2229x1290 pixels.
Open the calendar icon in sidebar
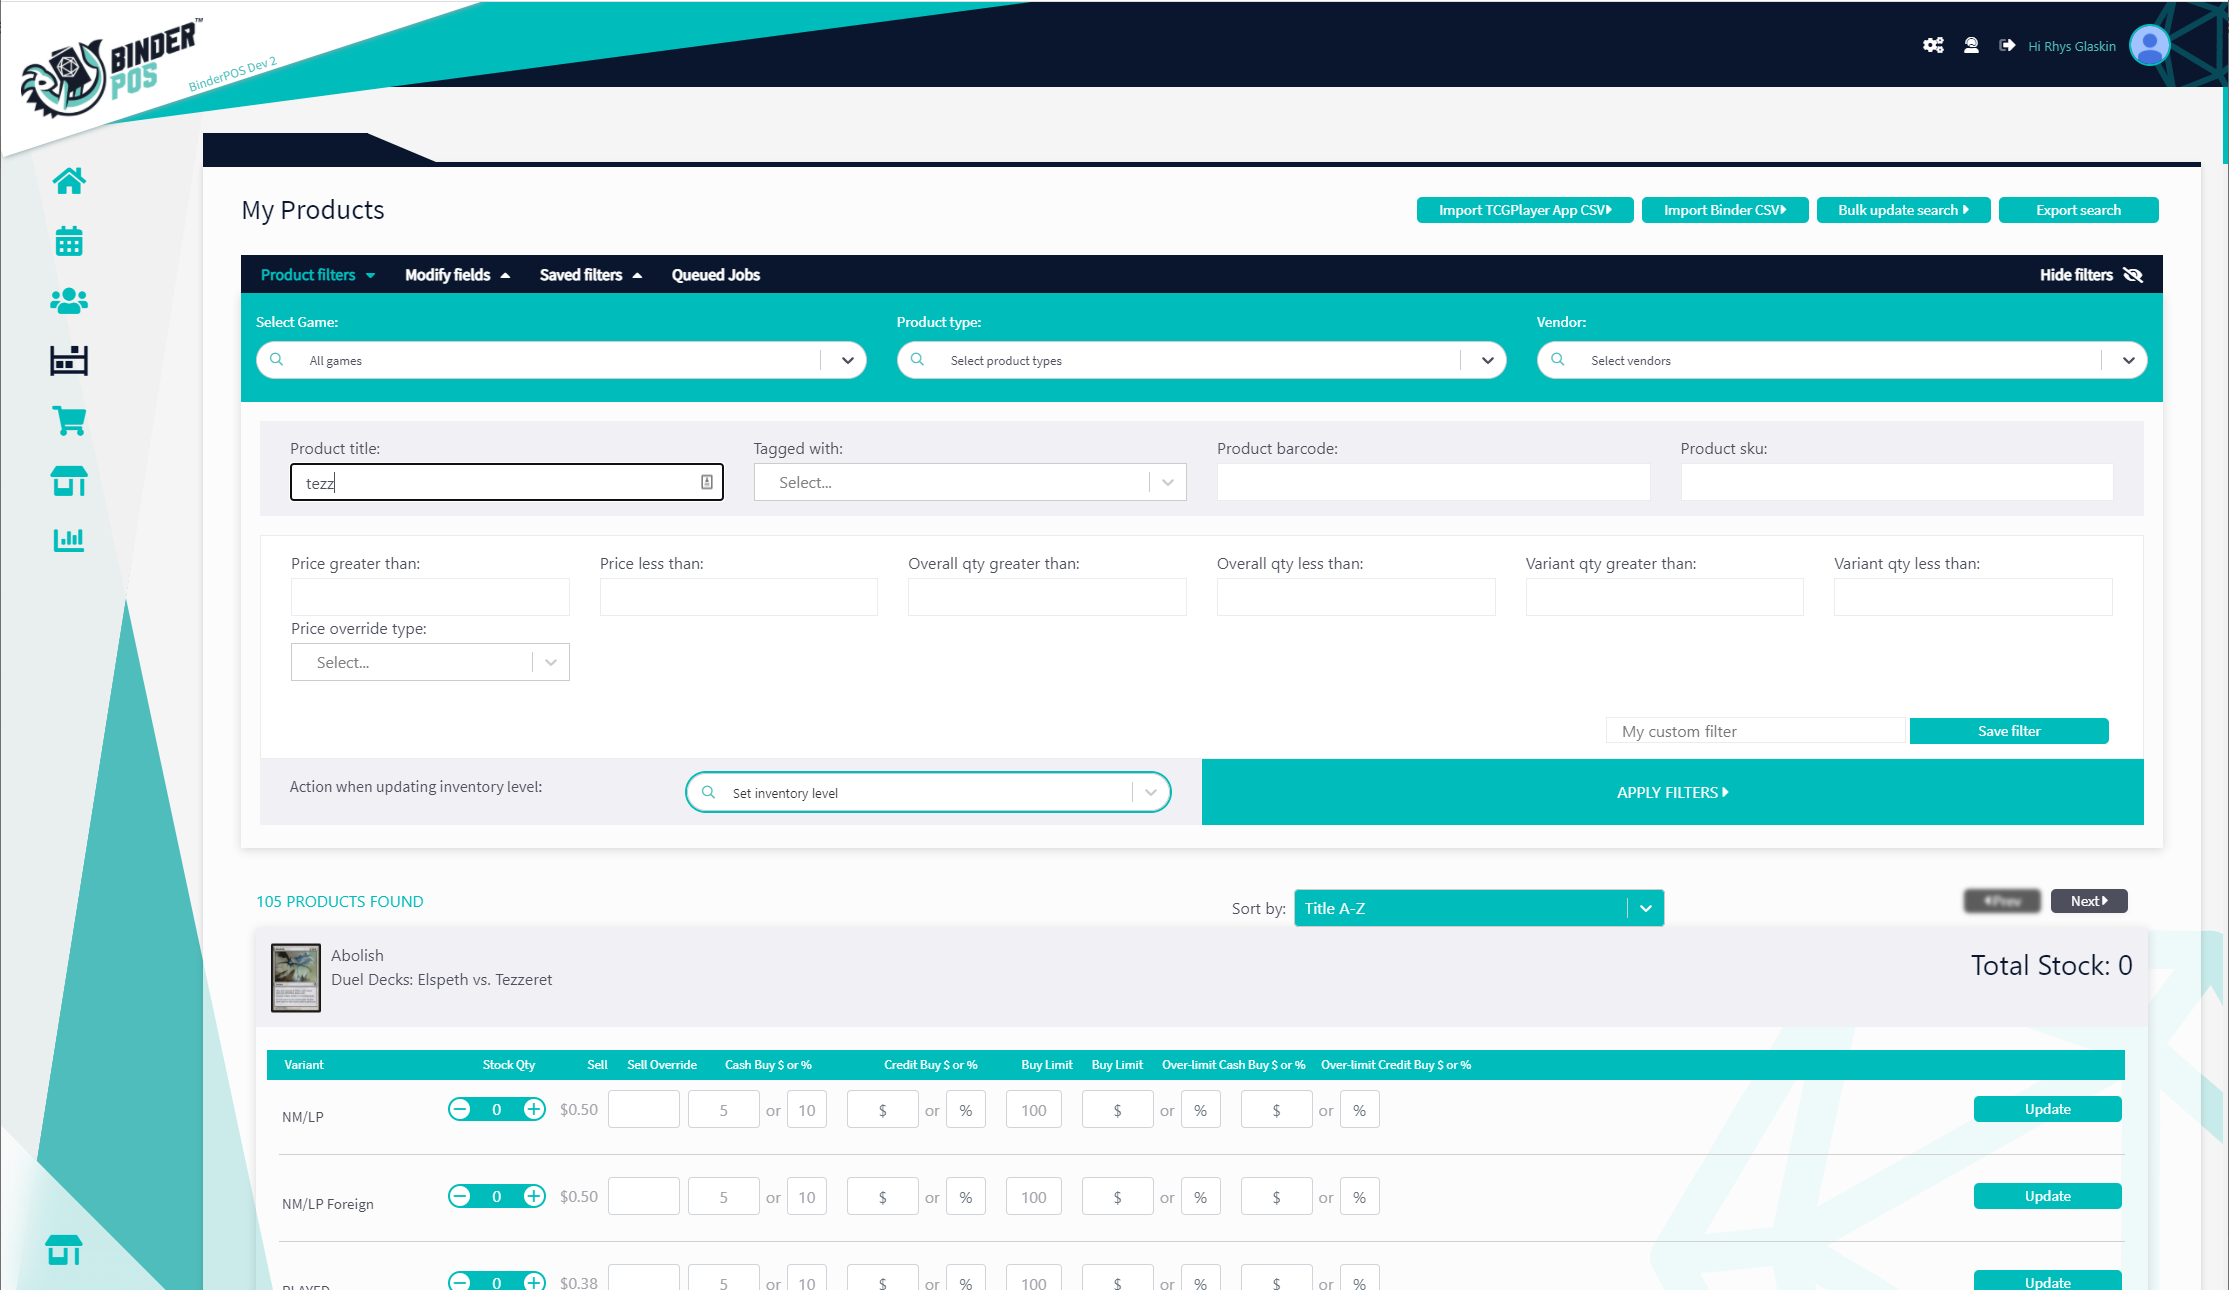(69, 241)
